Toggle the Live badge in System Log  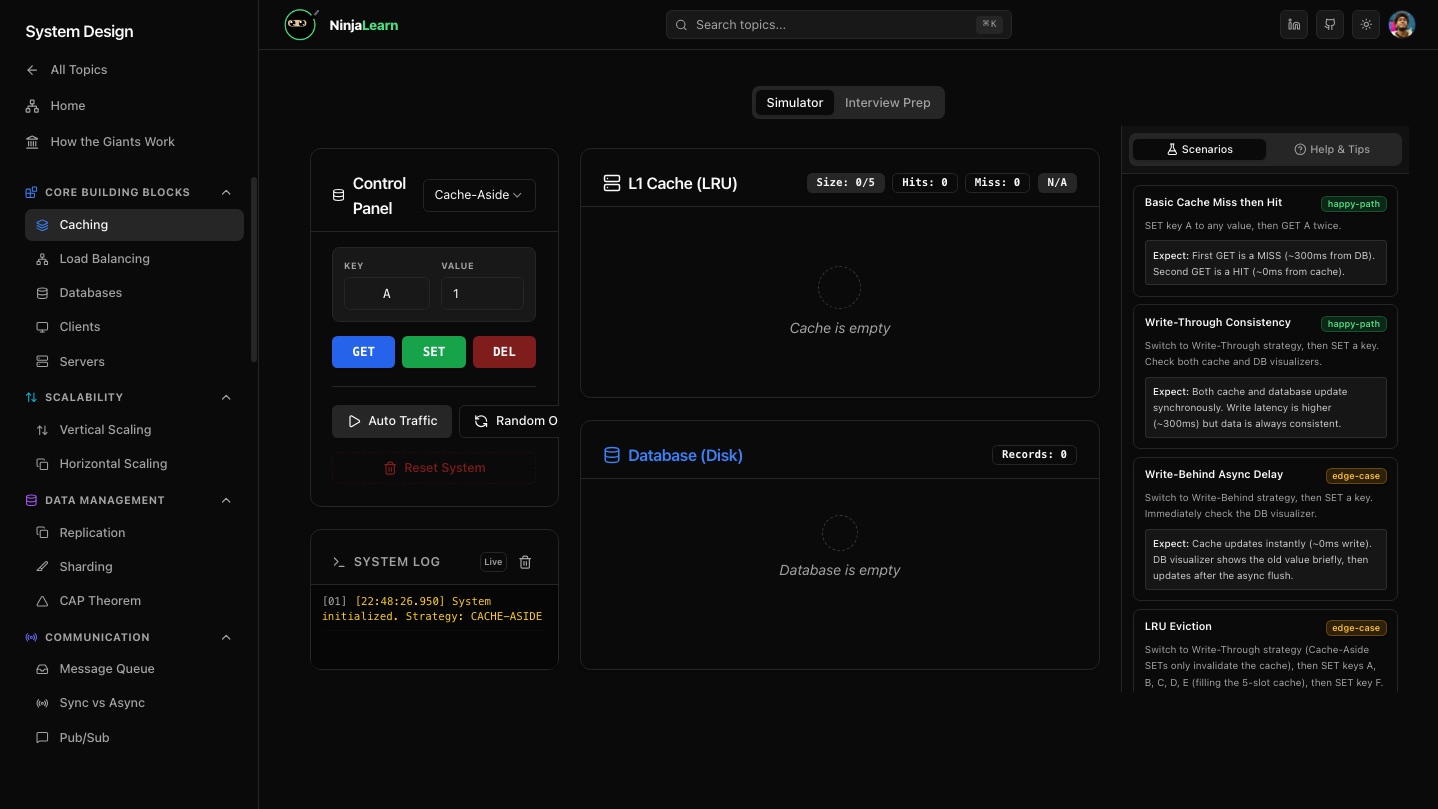point(493,562)
